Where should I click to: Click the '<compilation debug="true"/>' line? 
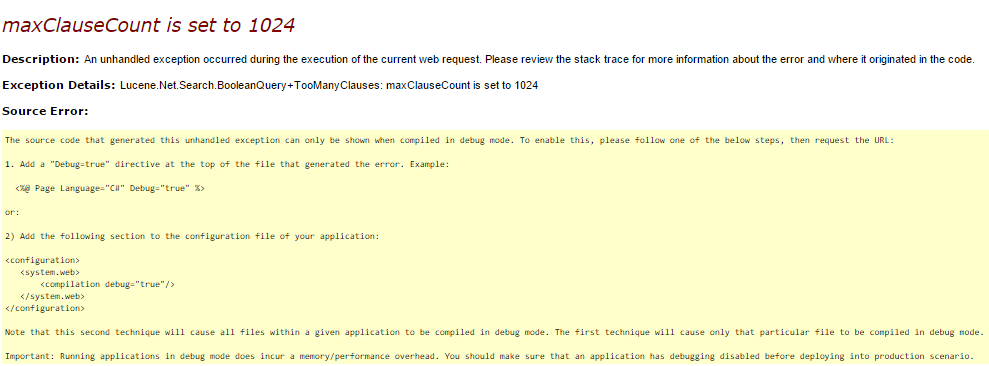[x=107, y=284]
